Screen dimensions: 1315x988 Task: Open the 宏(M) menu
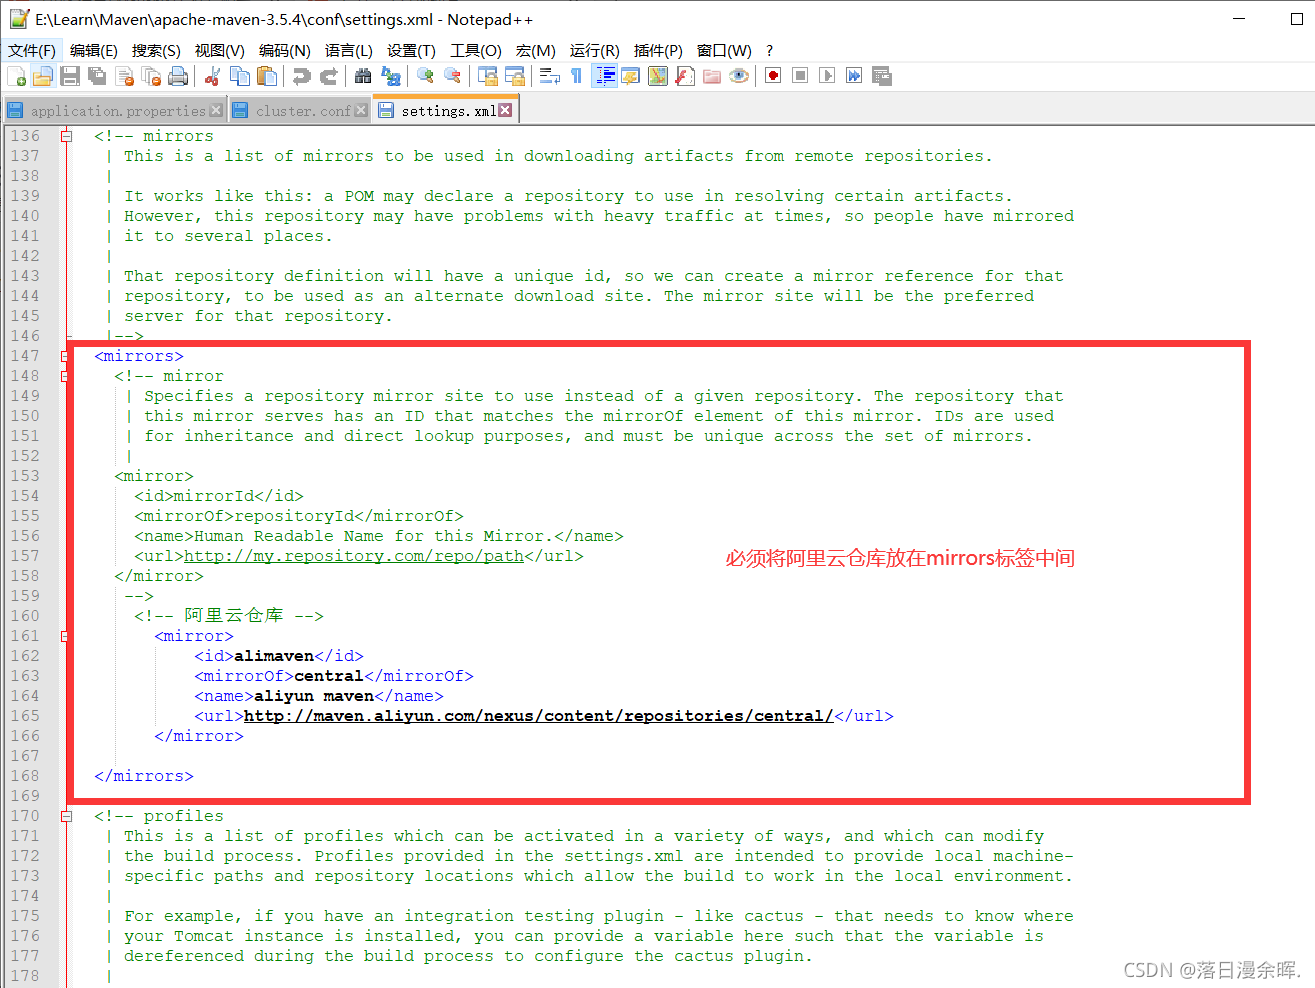click(x=536, y=50)
